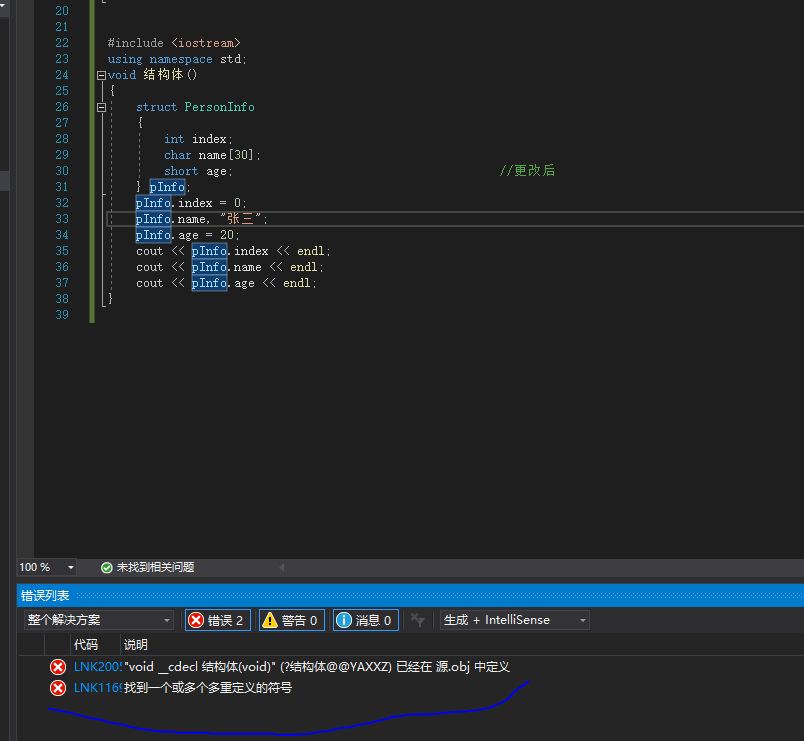Click the short age declaration
Viewport: 804px width, 741px height.
(x=198, y=171)
